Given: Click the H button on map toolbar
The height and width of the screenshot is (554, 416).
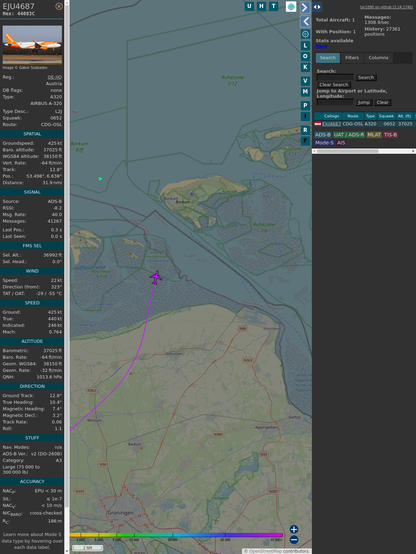Looking at the screenshot, I should tap(261, 6).
